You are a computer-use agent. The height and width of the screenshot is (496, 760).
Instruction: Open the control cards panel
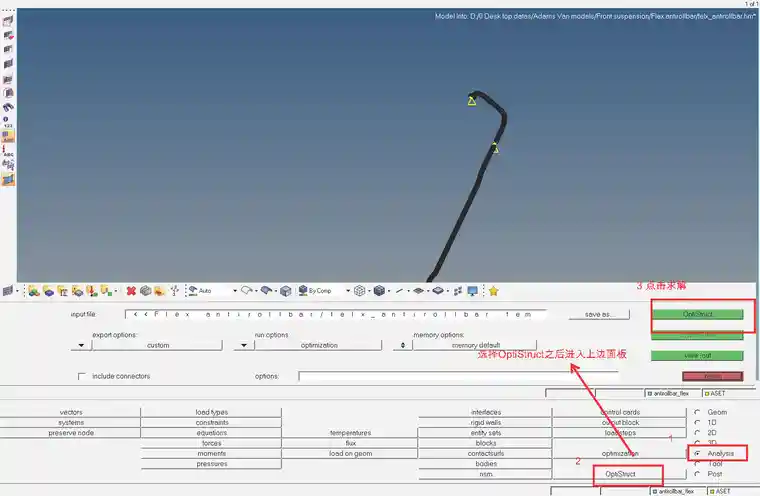pyautogui.click(x=620, y=412)
